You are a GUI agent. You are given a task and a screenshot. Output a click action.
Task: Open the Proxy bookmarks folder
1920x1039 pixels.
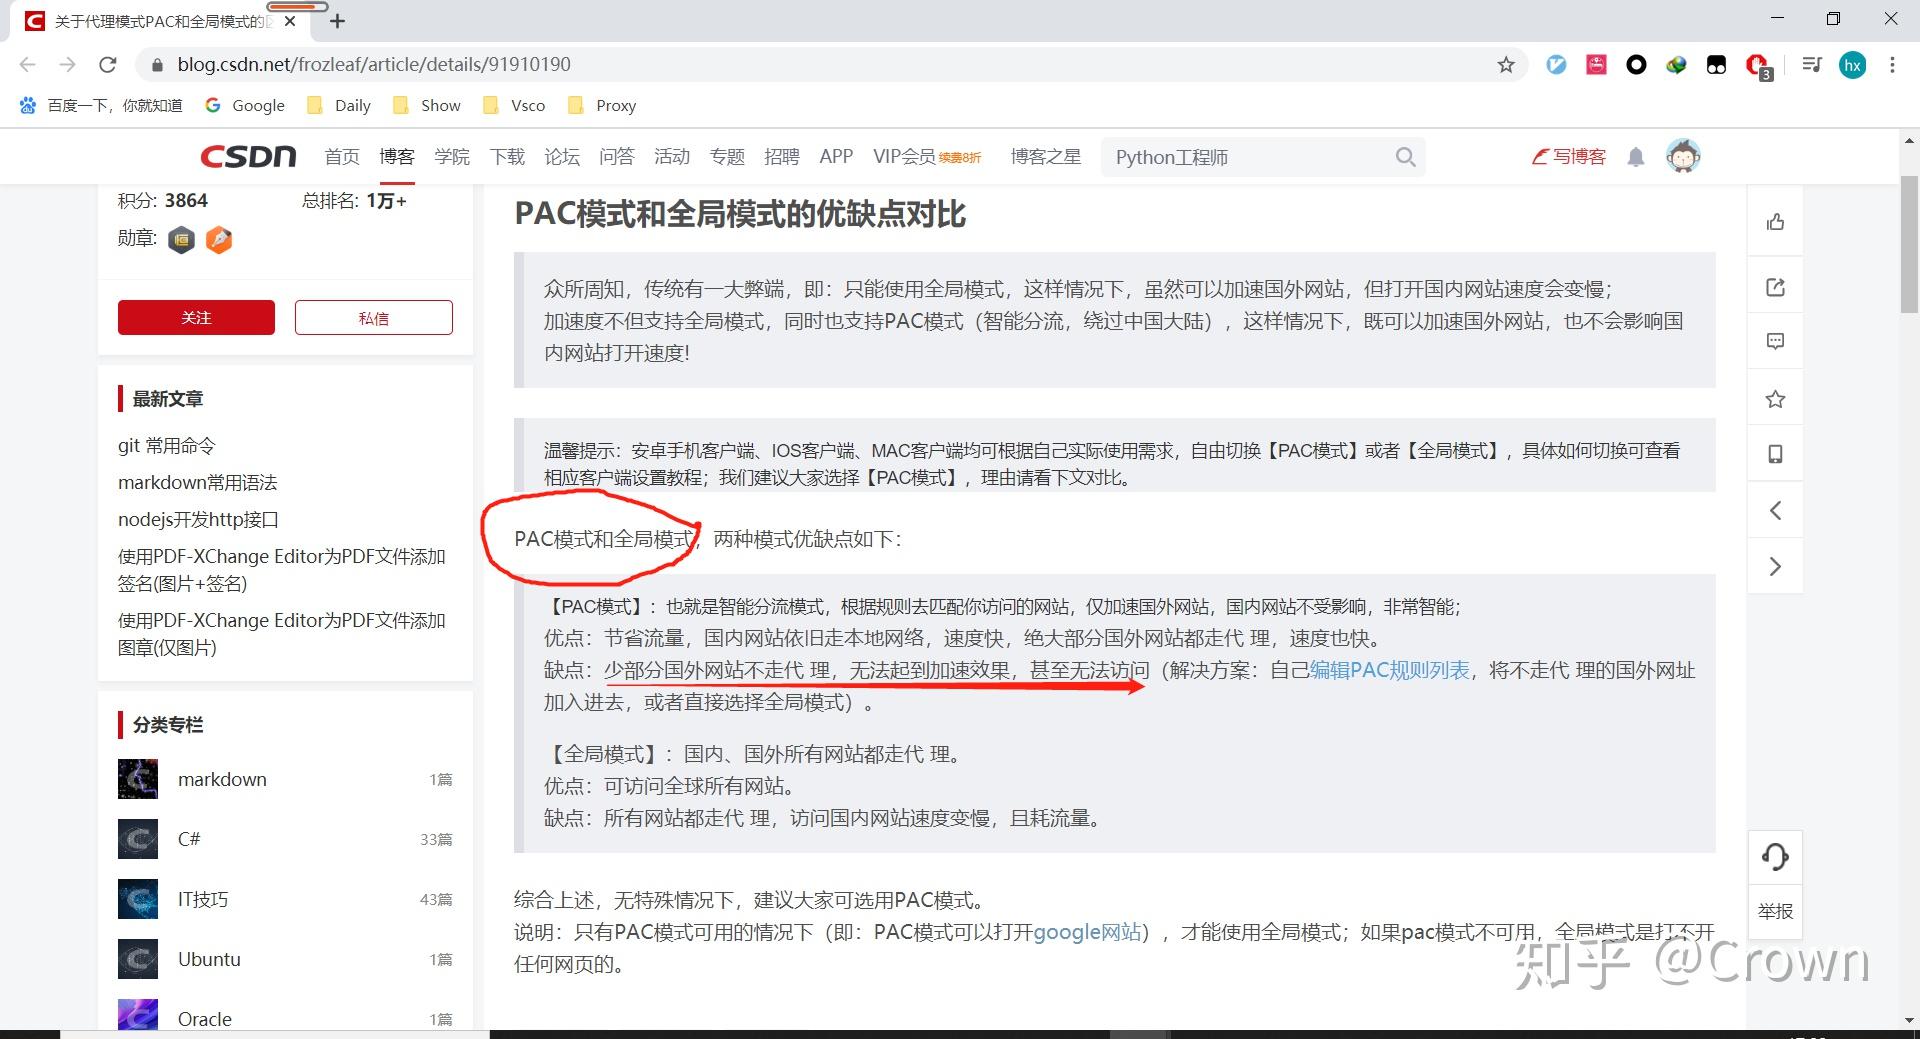[x=602, y=106]
